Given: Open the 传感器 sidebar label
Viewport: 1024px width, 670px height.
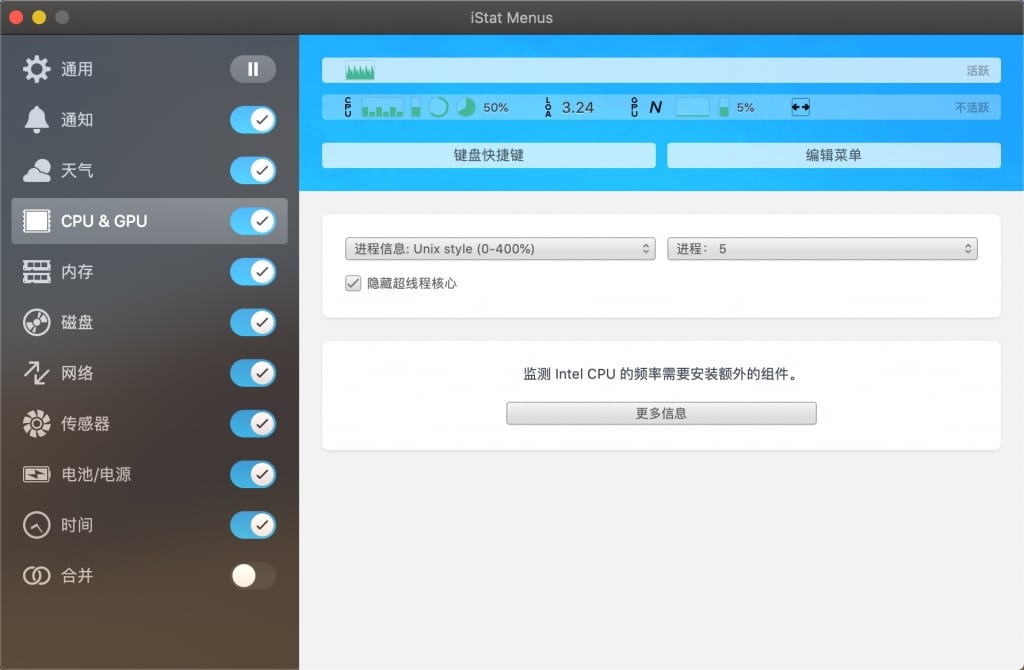Looking at the screenshot, I should coord(85,424).
